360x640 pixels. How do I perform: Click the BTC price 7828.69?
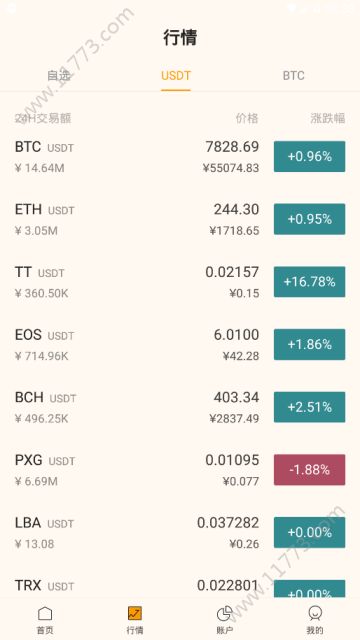(232, 147)
